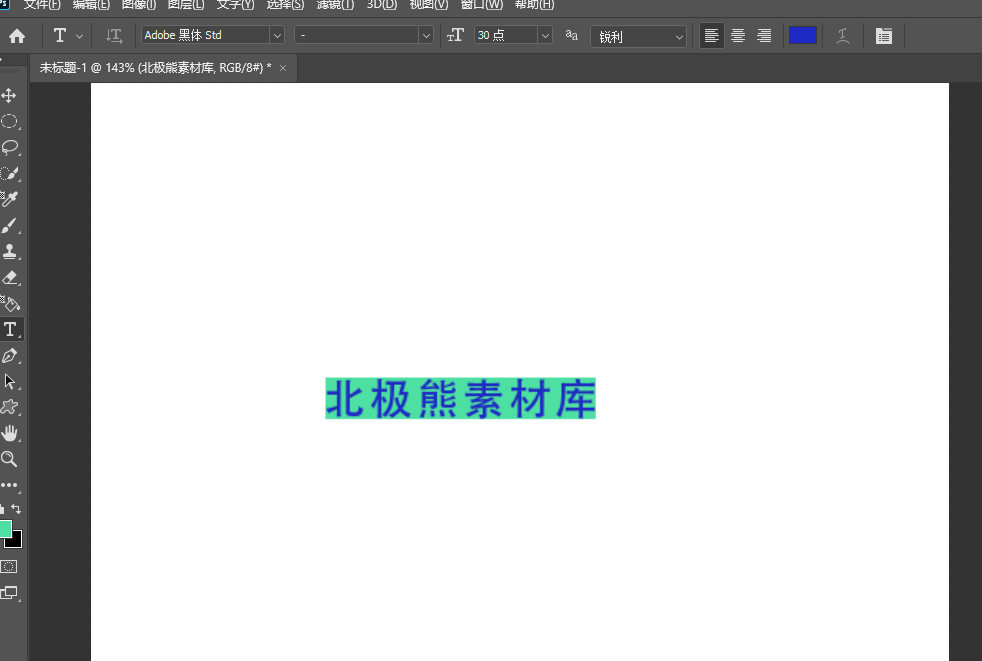Click the Adobe 黑体 Std font field
Image resolution: width=982 pixels, height=661 pixels.
pos(205,35)
